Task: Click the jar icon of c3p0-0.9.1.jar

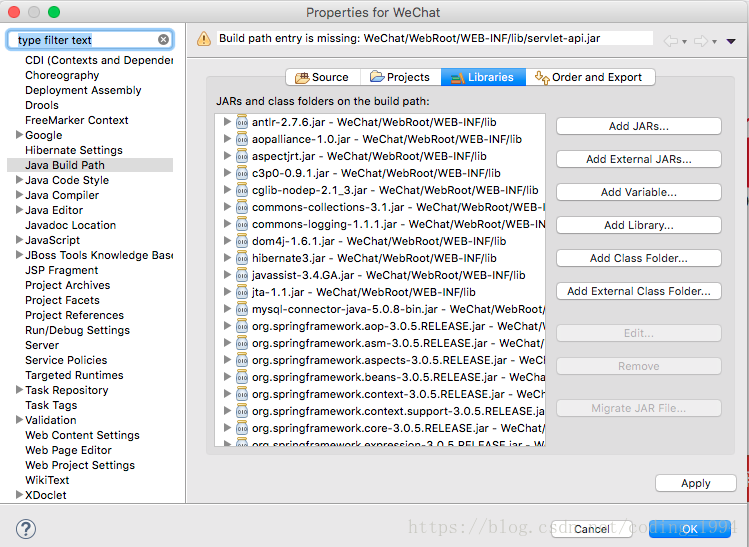Action: [242, 173]
